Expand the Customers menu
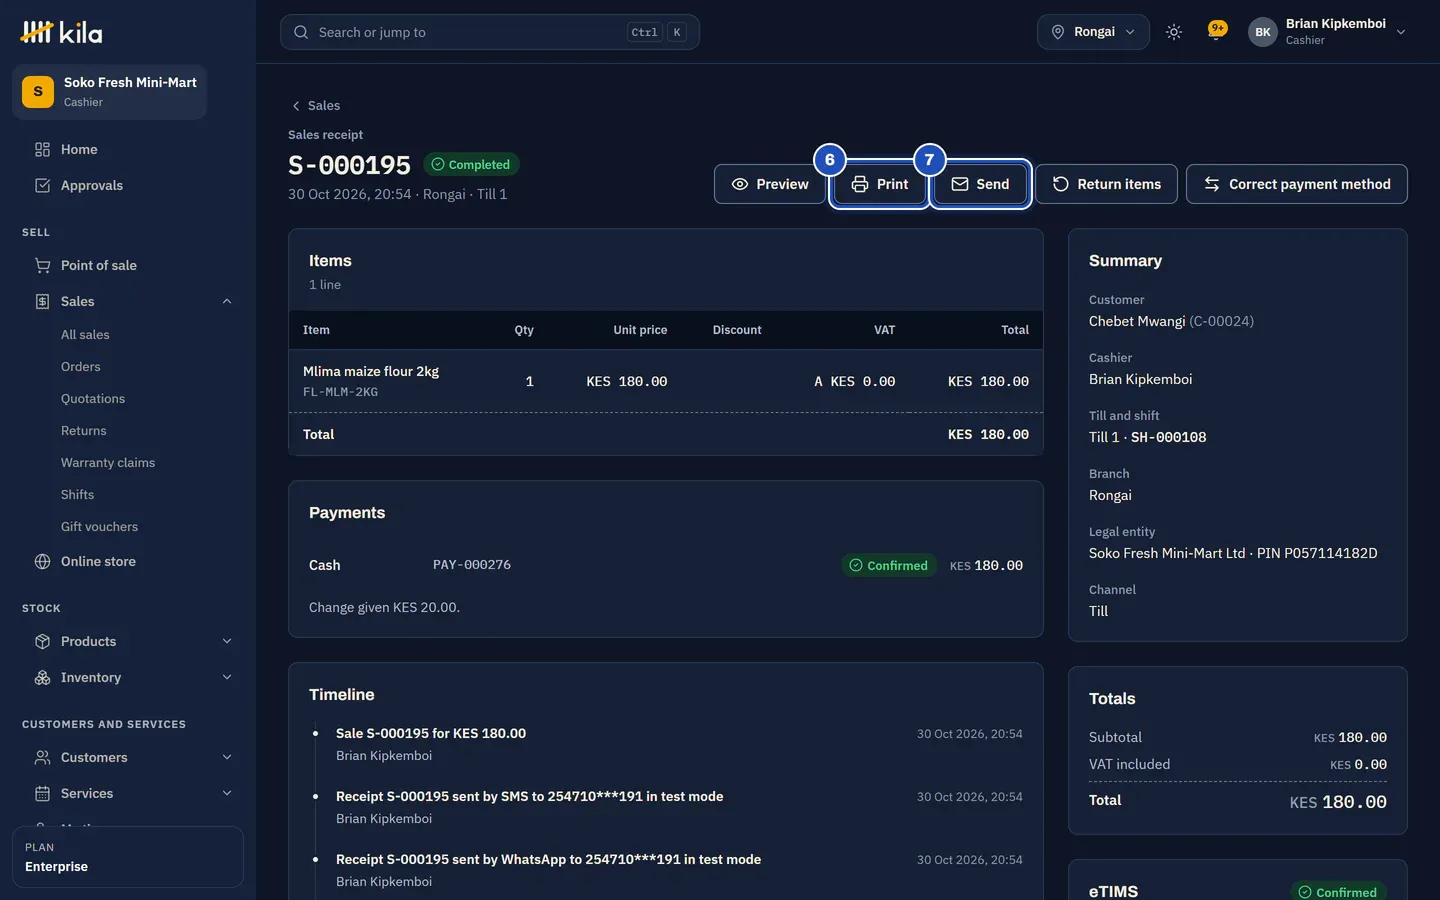The height and width of the screenshot is (900, 1440). coord(227,757)
